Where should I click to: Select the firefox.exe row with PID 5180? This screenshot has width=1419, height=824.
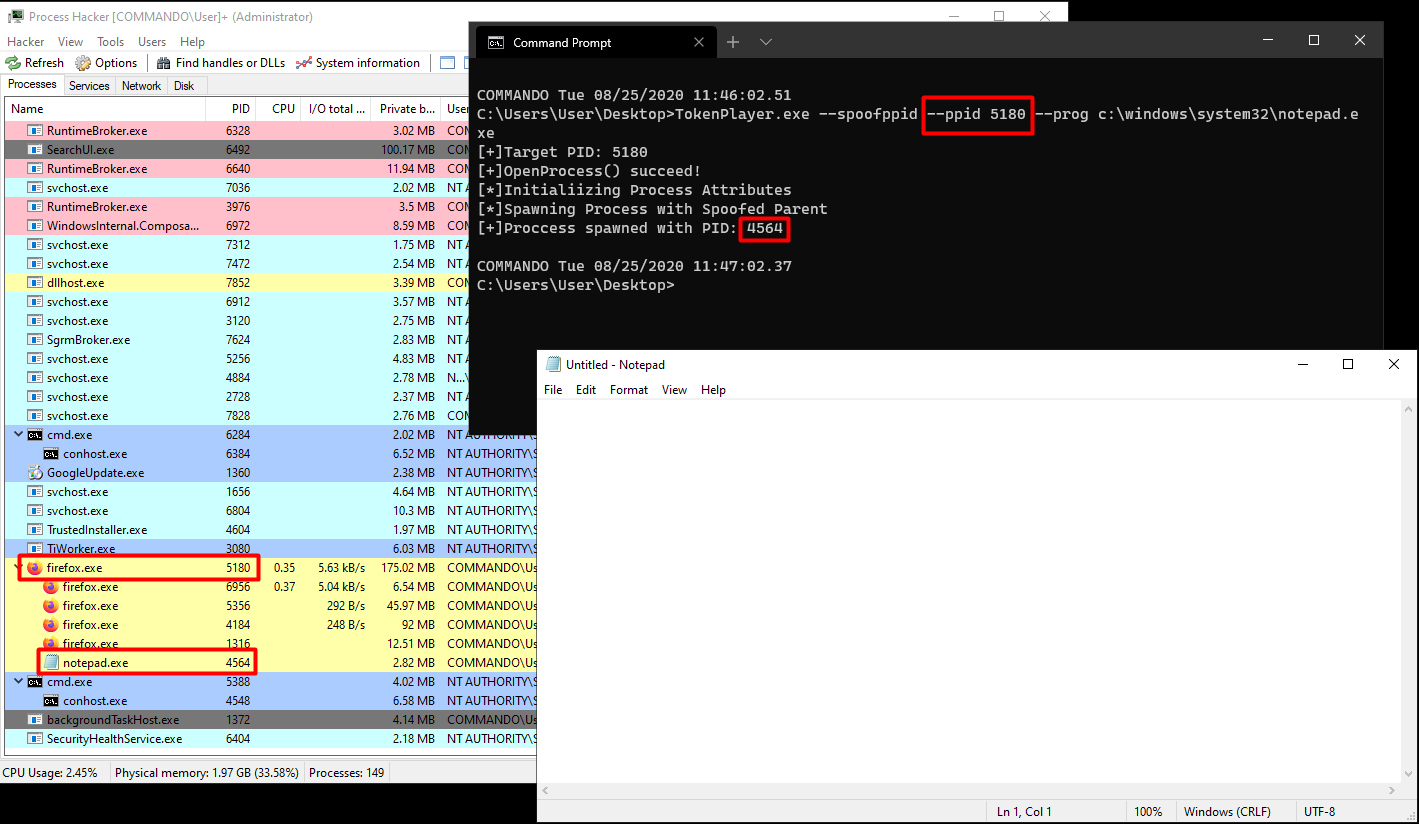271,568
